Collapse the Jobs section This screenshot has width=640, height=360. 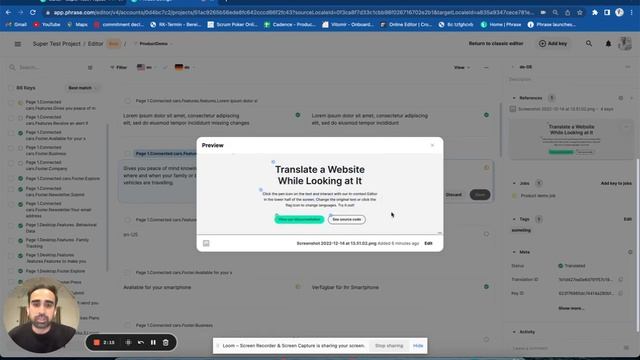point(514,183)
